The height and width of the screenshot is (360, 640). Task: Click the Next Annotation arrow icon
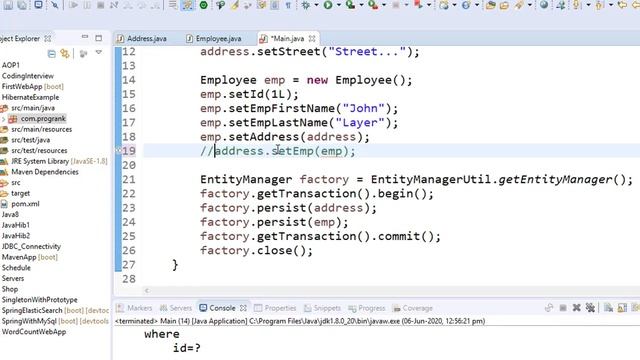576,5
